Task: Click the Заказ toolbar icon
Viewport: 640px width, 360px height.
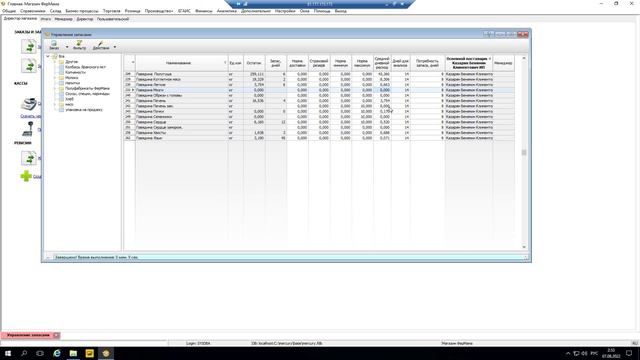Action: (54, 45)
